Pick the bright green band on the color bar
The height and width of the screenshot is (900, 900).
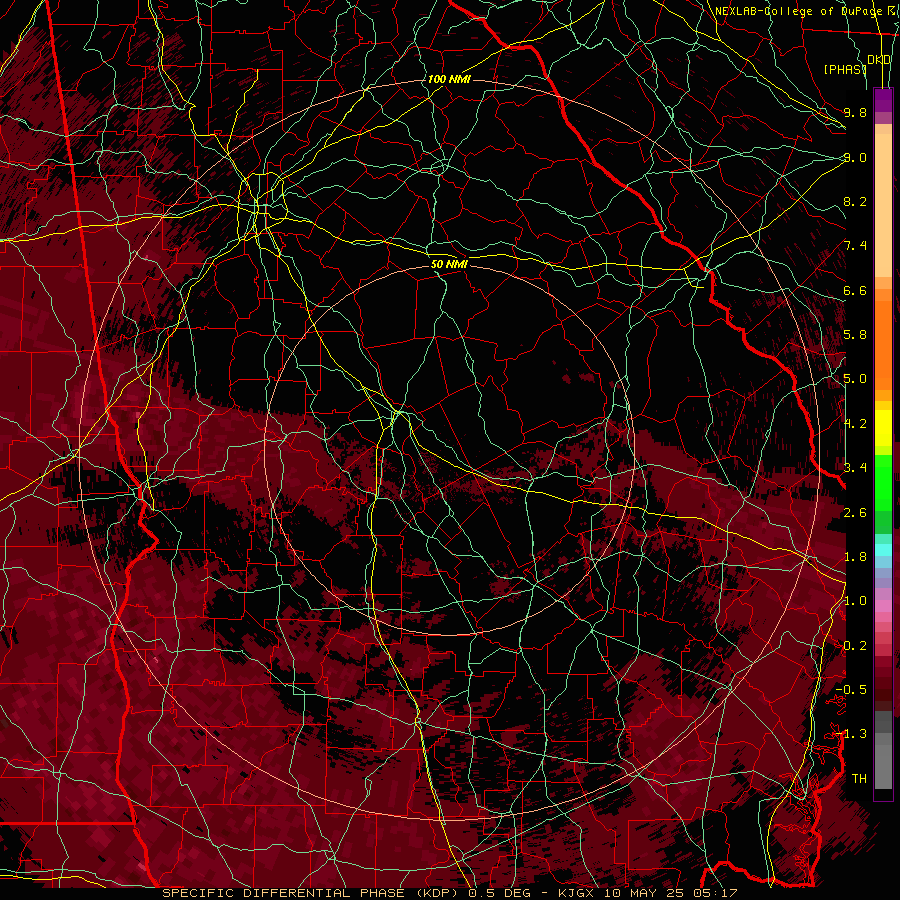click(x=883, y=482)
